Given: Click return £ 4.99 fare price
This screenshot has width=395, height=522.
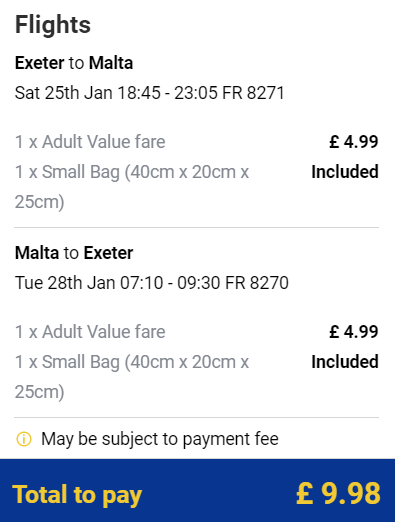Looking at the screenshot, I should 354,332.
